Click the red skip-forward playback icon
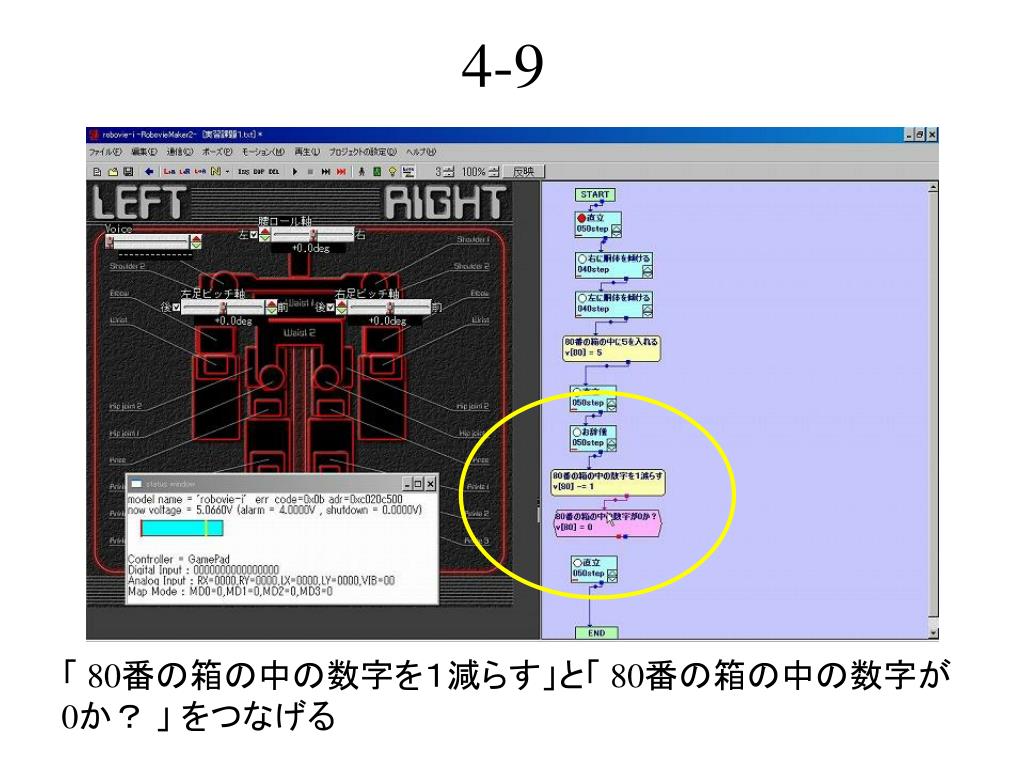The width and height of the screenshot is (1024, 768). point(341,172)
